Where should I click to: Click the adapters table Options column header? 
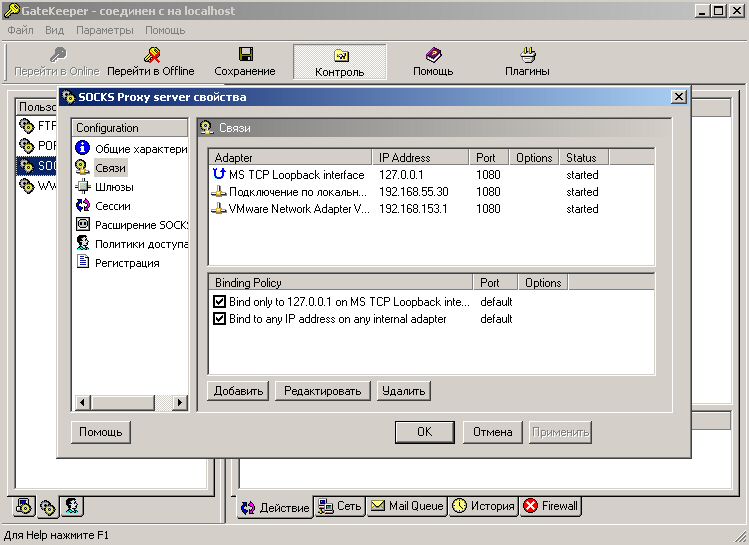534,158
